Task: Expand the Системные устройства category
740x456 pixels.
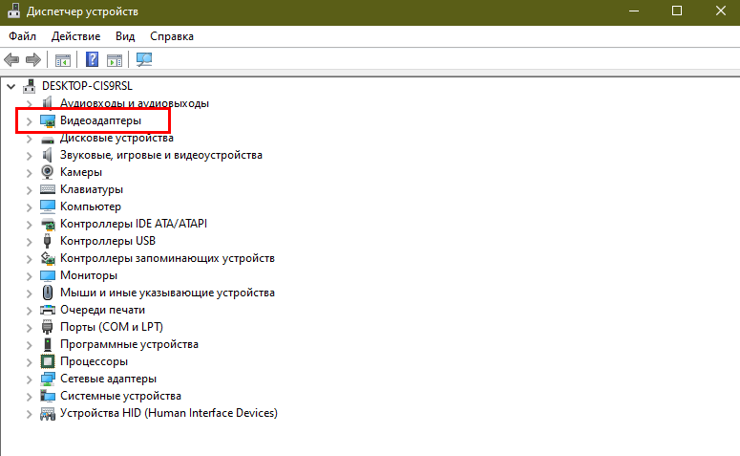Action: (x=29, y=397)
